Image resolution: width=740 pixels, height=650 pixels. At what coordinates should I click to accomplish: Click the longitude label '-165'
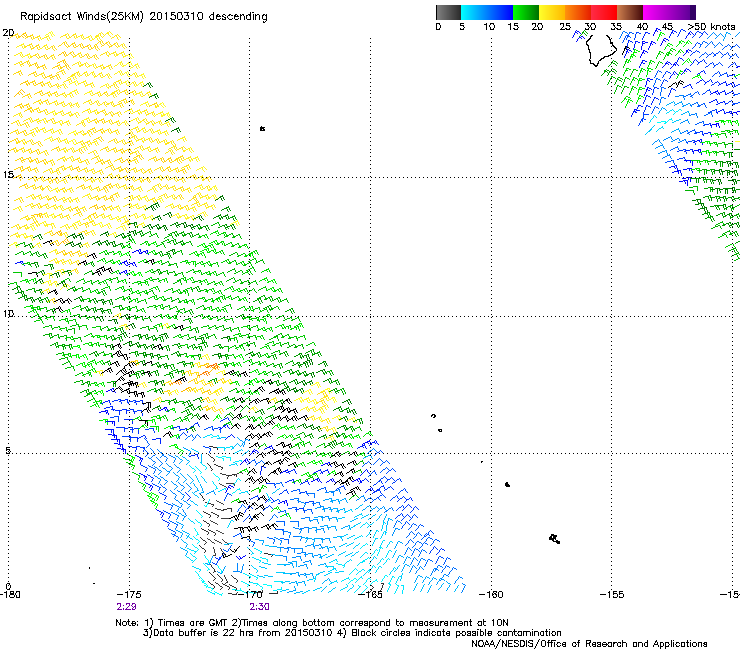click(370, 595)
